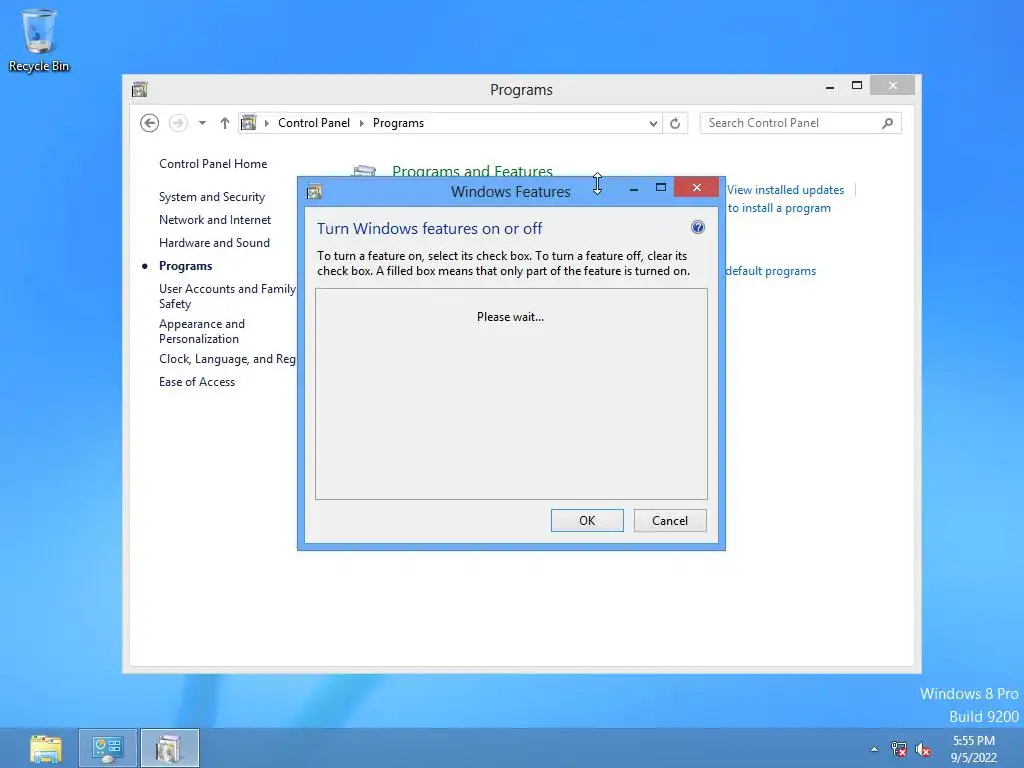Click the network tray icon

899,749
